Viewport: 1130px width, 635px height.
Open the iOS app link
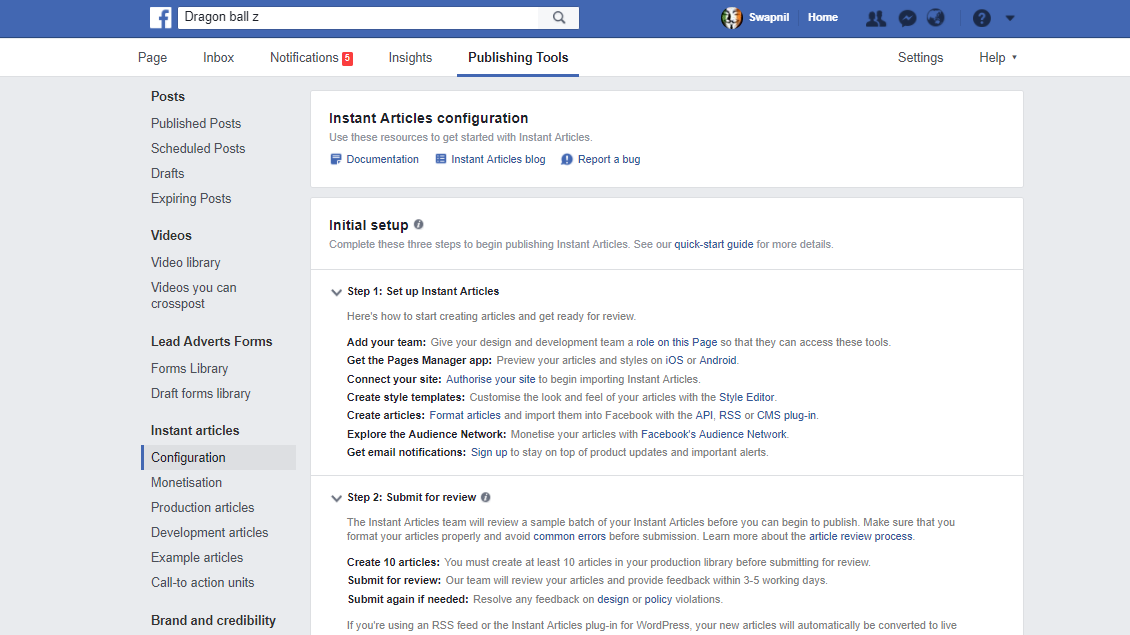pos(674,360)
